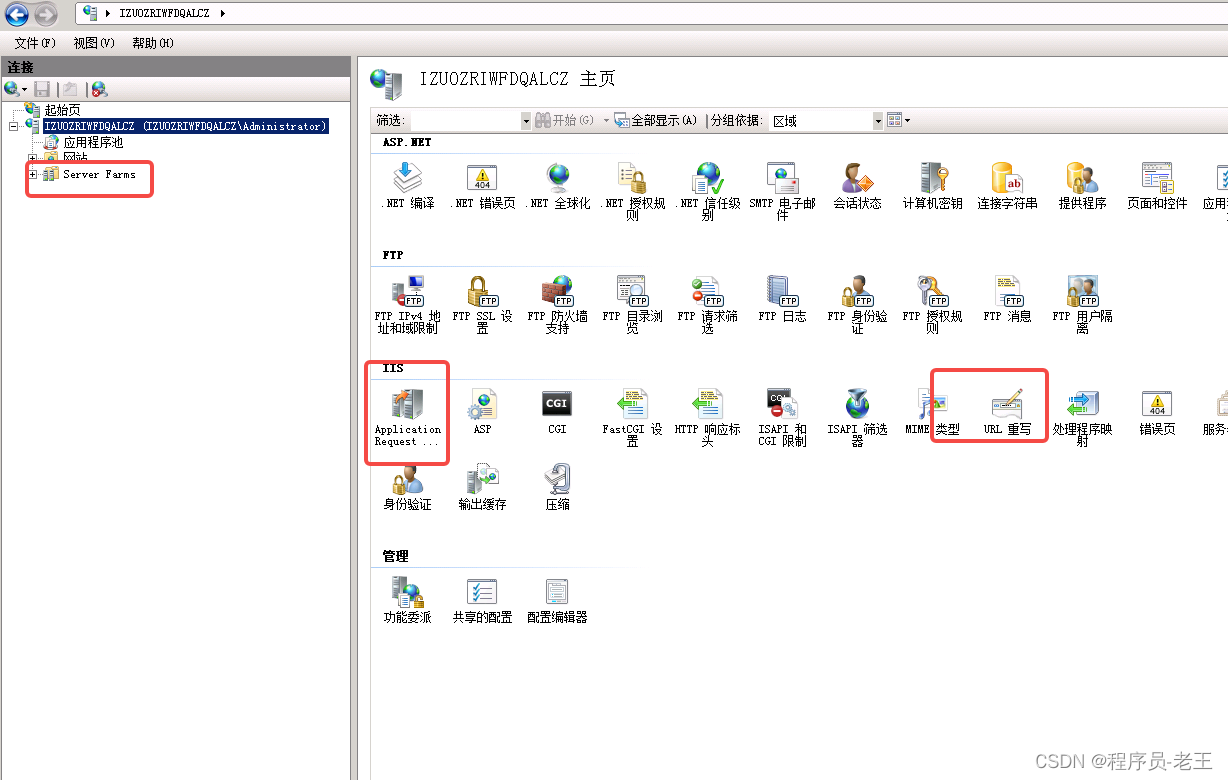The height and width of the screenshot is (780, 1228).
Task: Open the 帮助(H) menu
Action: (153, 43)
